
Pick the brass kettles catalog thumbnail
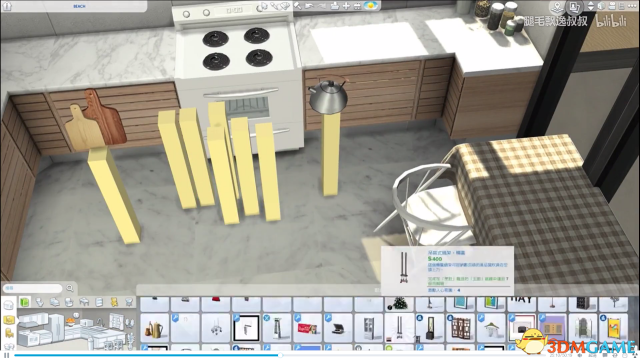(x=155, y=328)
